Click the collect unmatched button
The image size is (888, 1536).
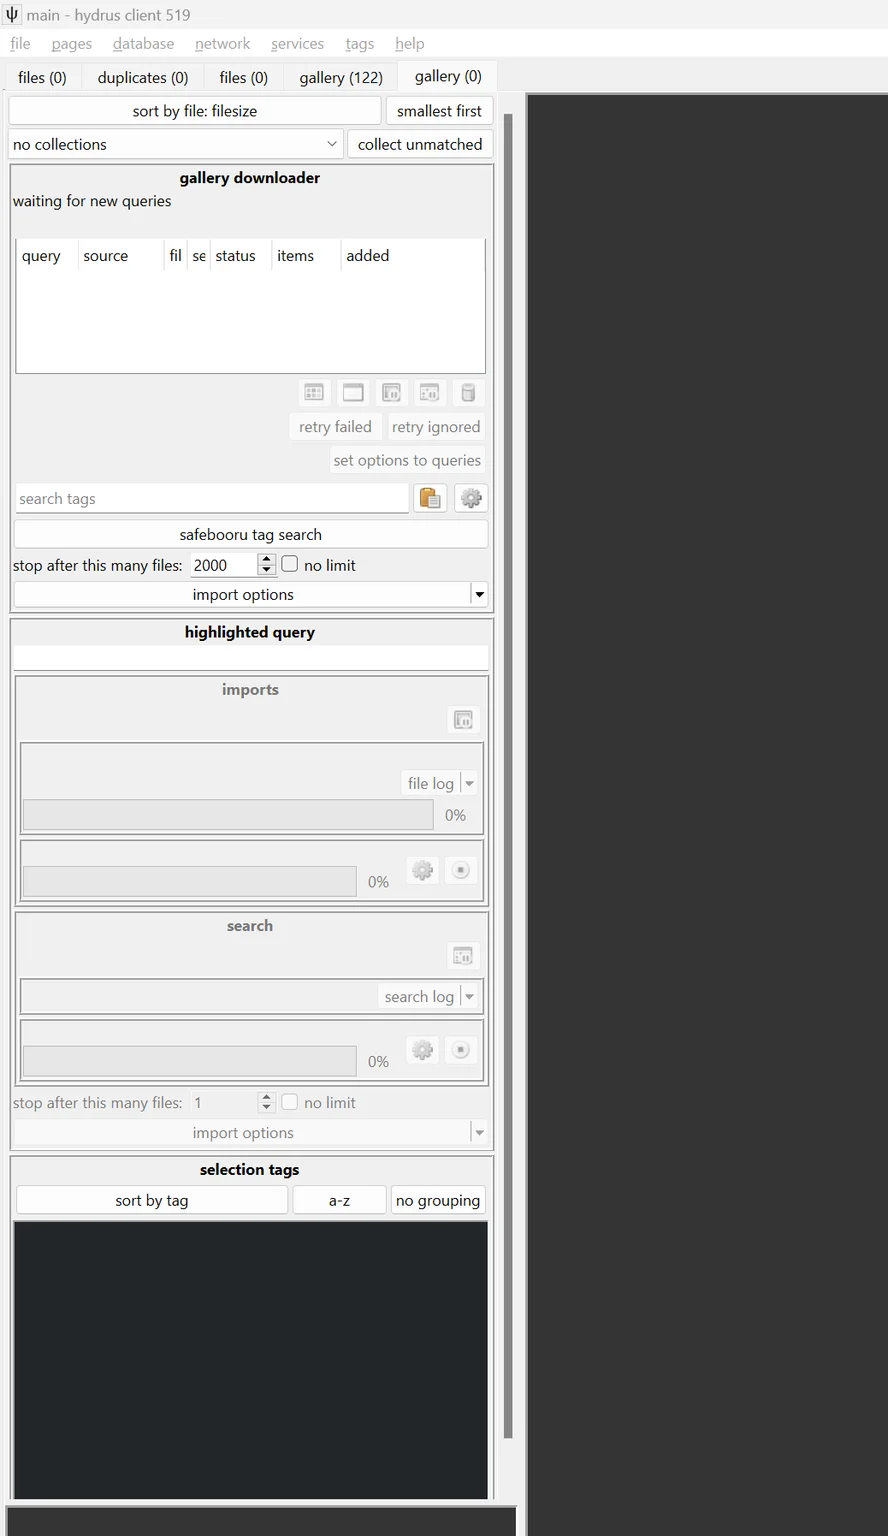pos(420,144)
